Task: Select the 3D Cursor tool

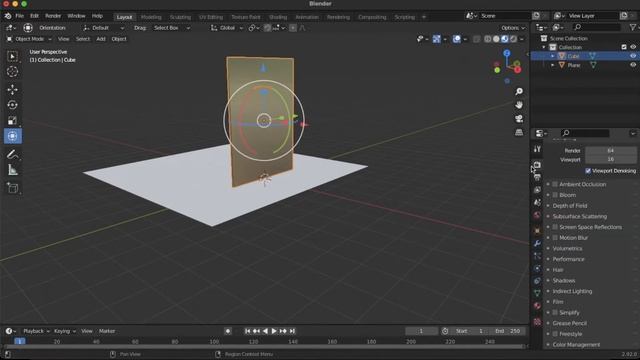Action: pos(12,71)
